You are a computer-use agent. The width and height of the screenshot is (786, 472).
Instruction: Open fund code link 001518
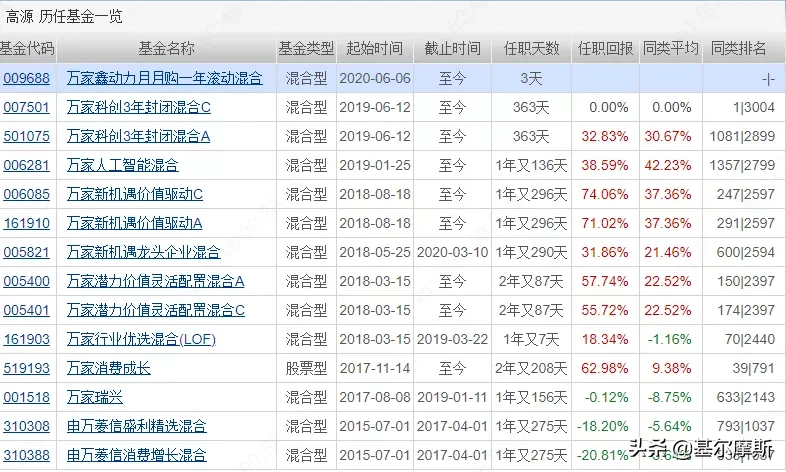pos(27,397)
